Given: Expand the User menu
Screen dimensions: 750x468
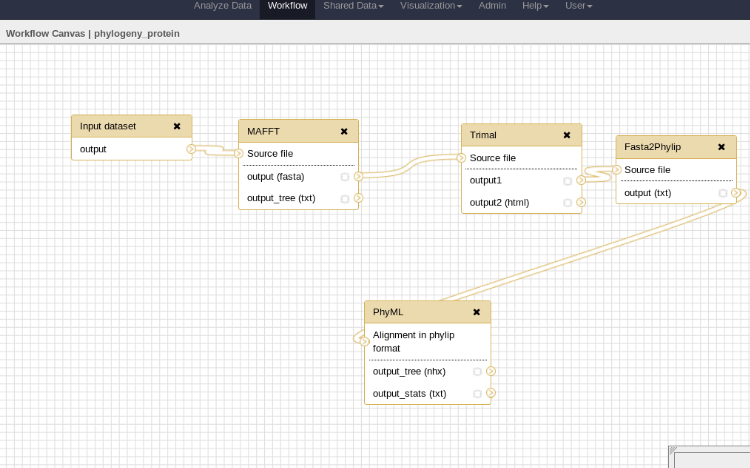Looking at the screenshot, I should [579, 6].
